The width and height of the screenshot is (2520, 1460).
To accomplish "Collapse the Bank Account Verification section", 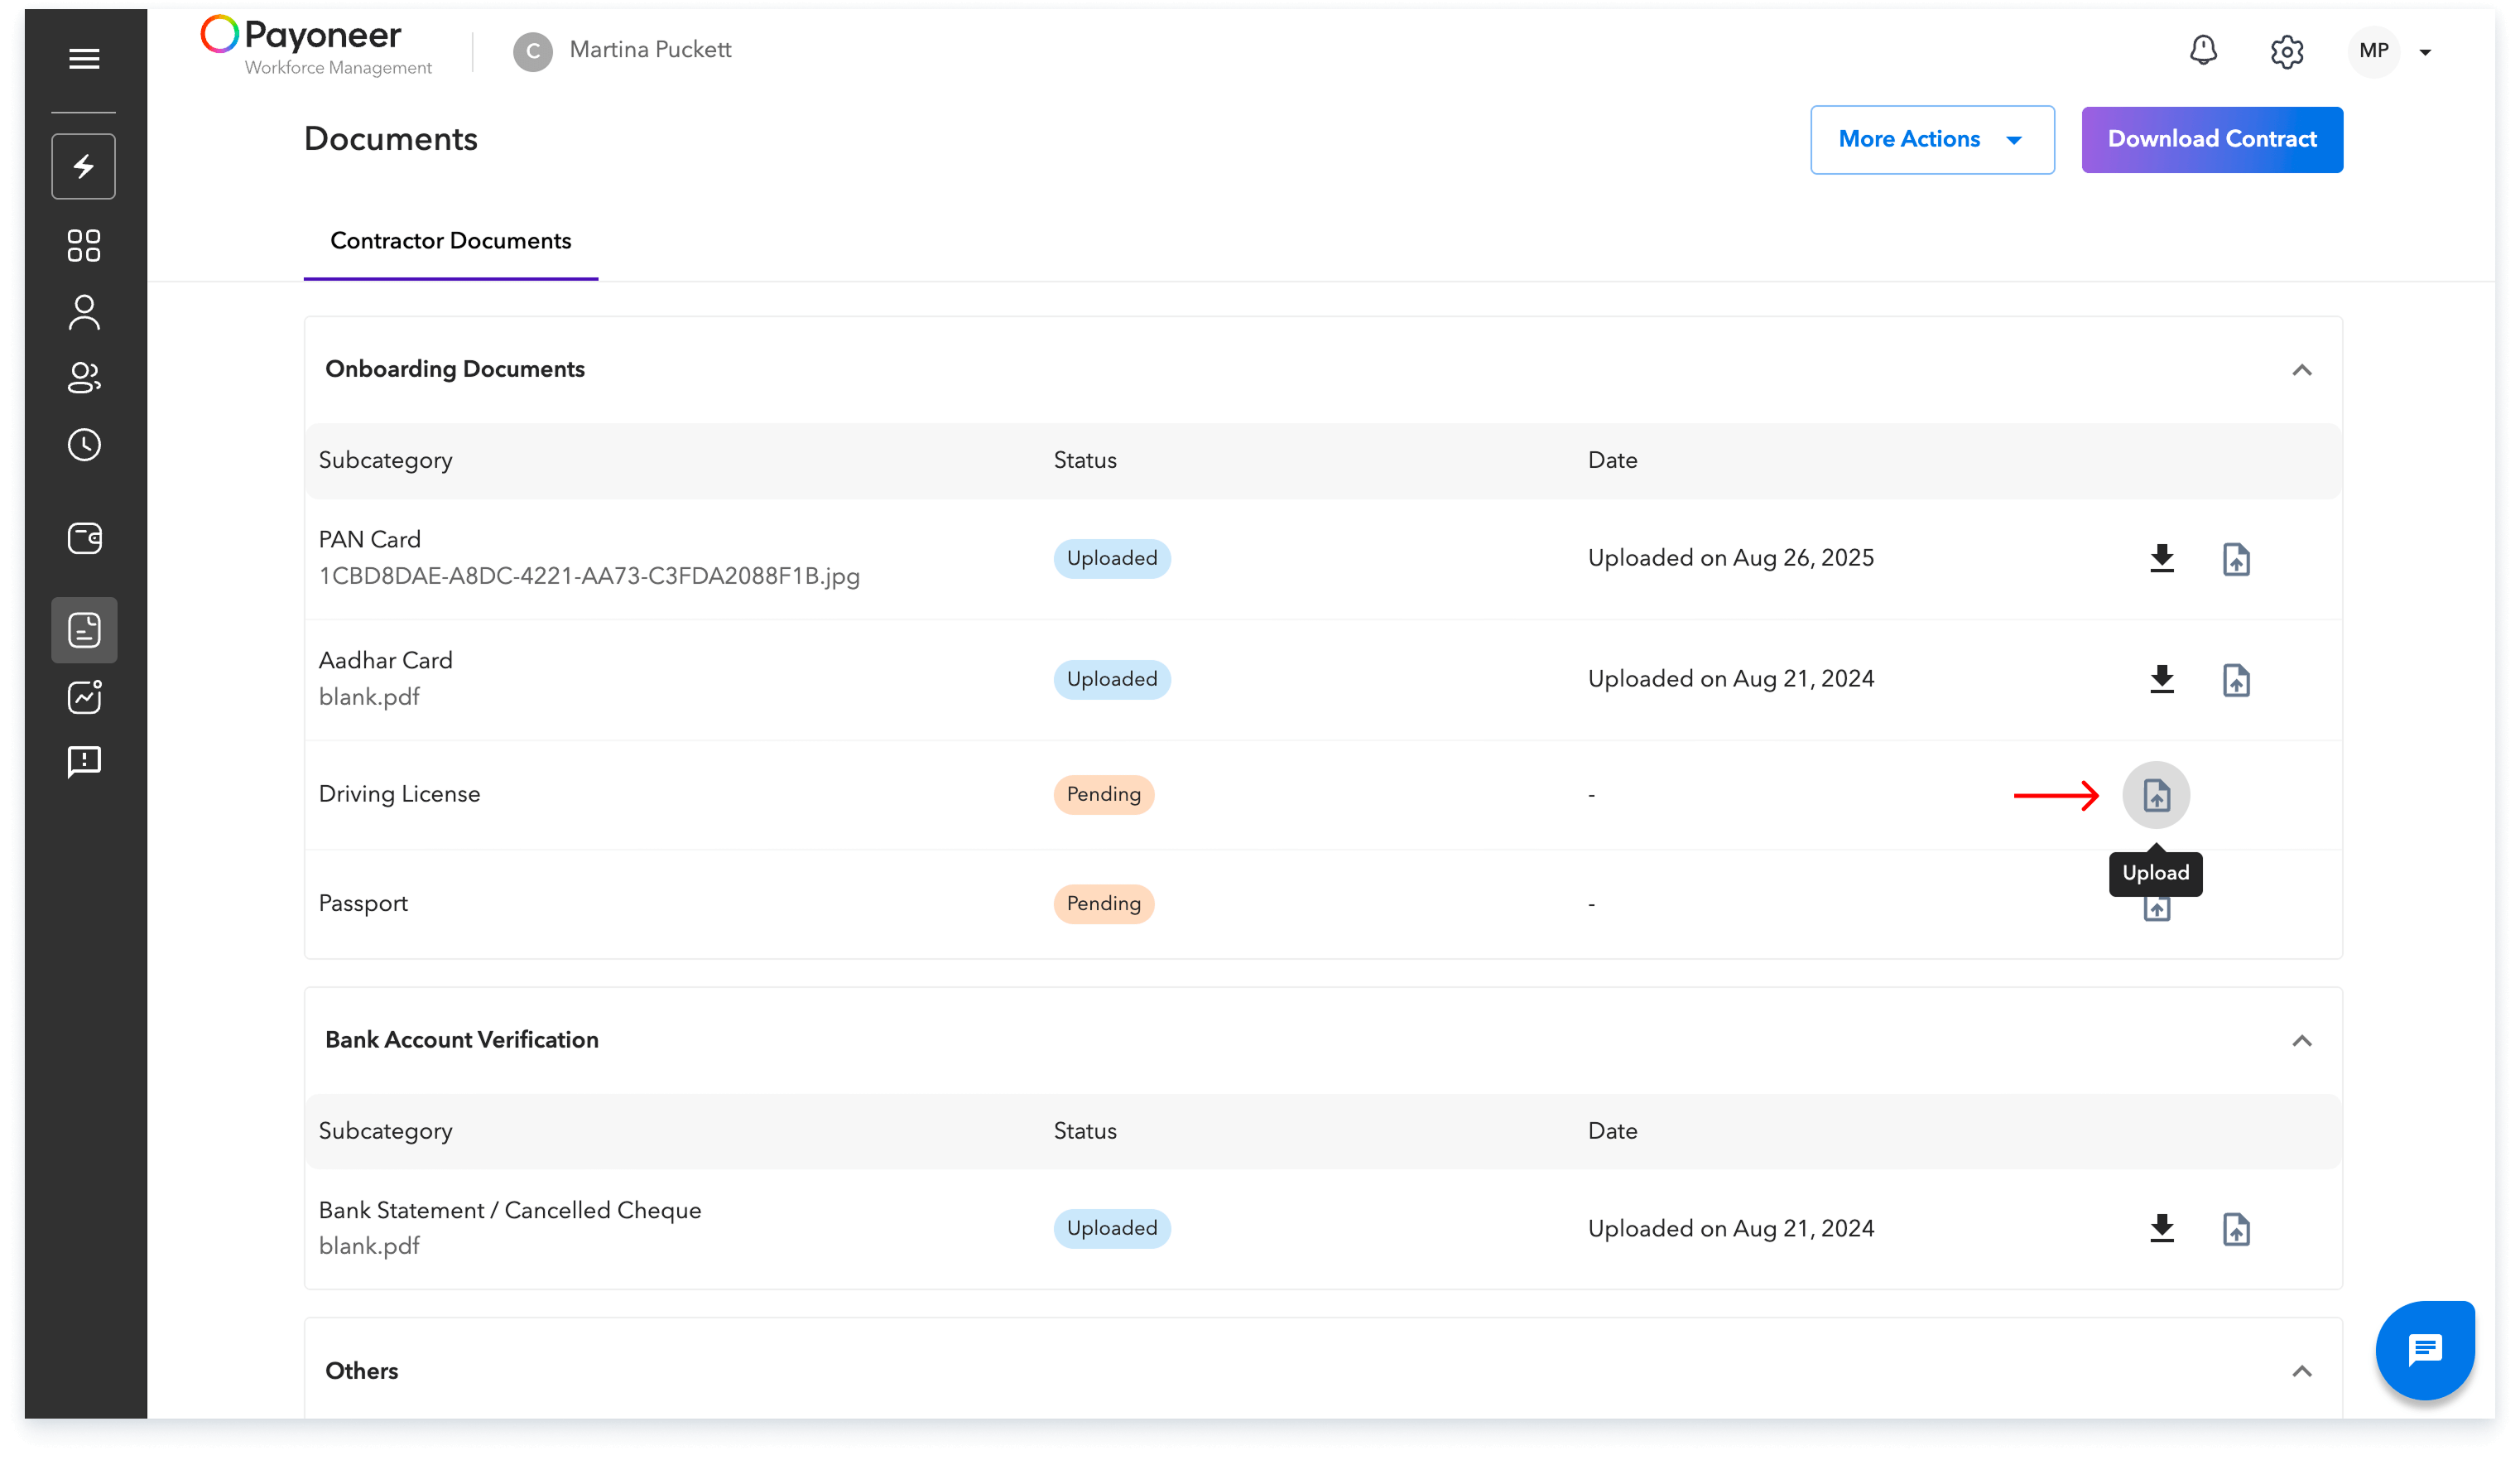I will (x=2301, y=1041).
